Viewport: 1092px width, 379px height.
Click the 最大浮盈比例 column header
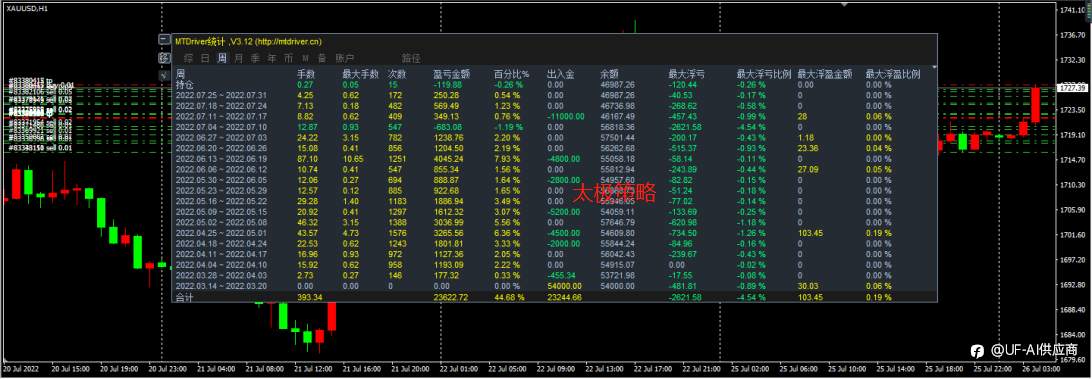[893, 73]
